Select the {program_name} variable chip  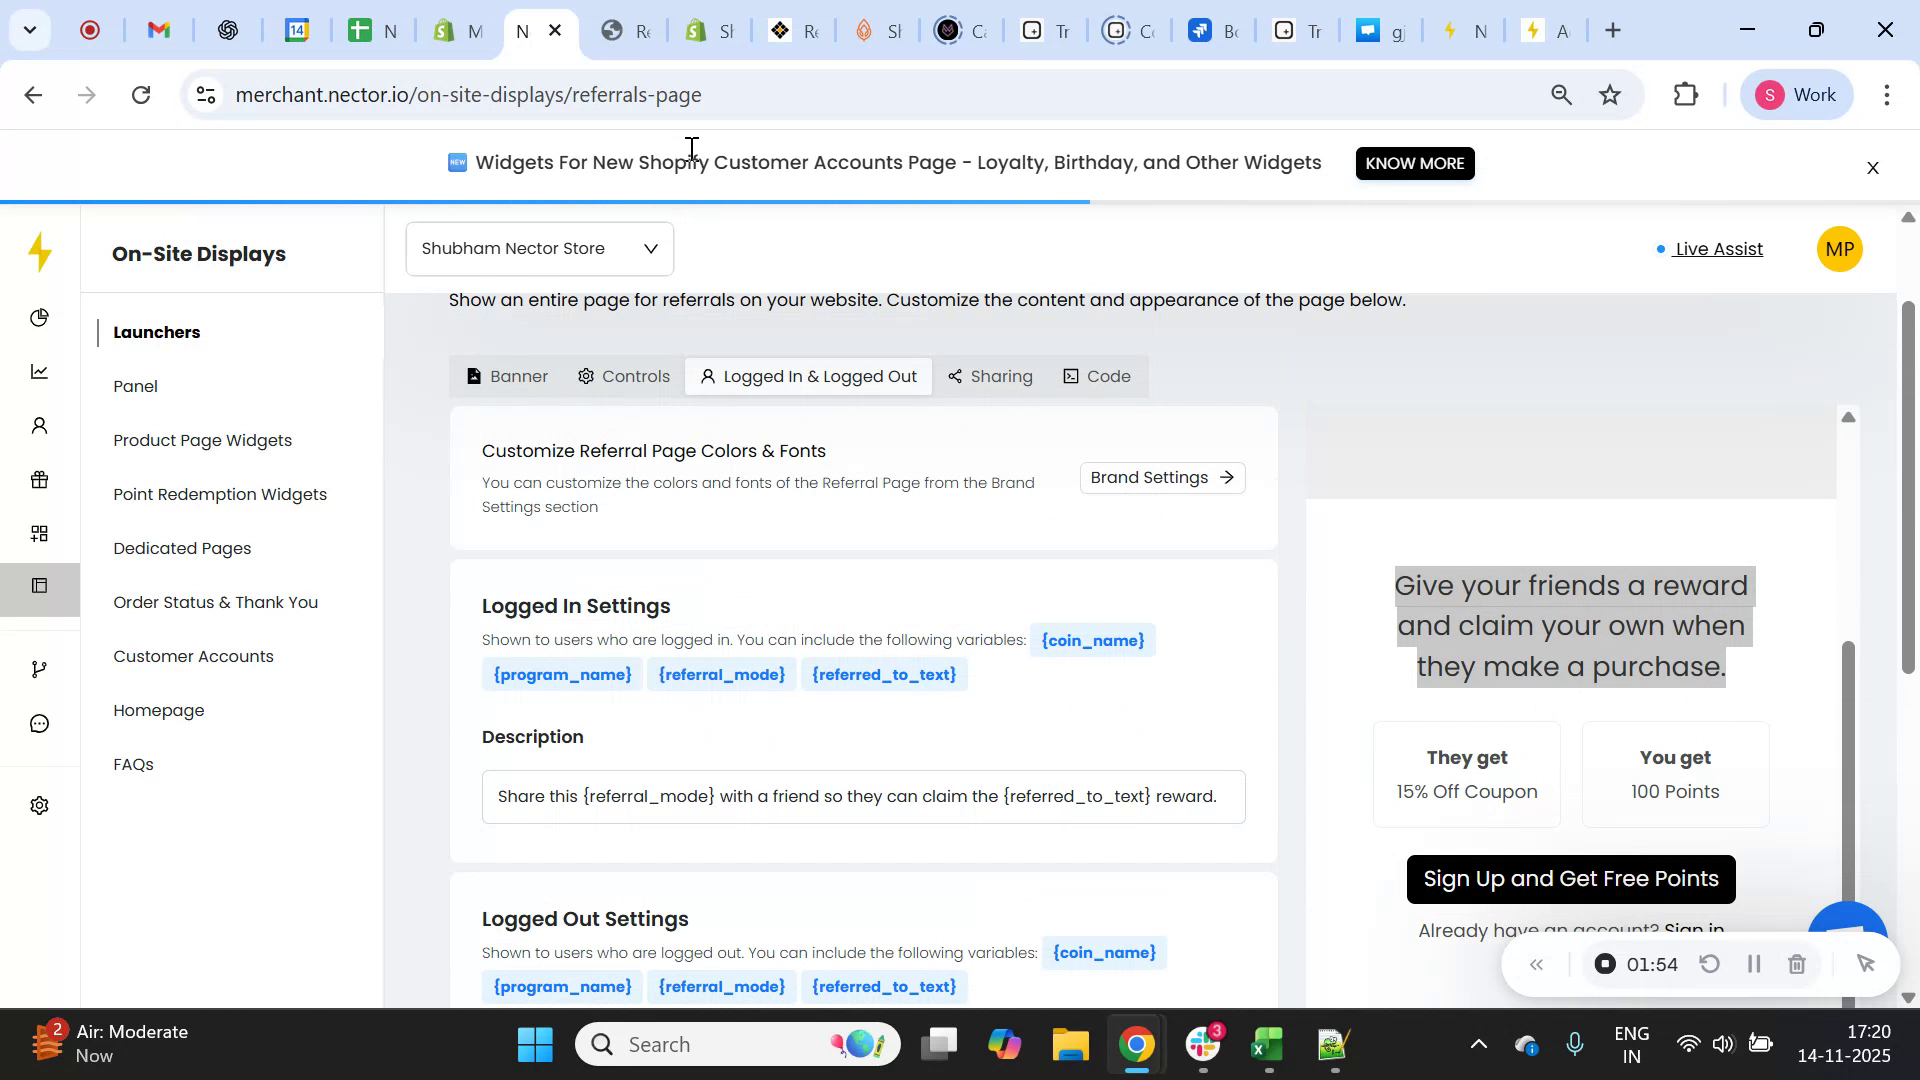(562, 674)
